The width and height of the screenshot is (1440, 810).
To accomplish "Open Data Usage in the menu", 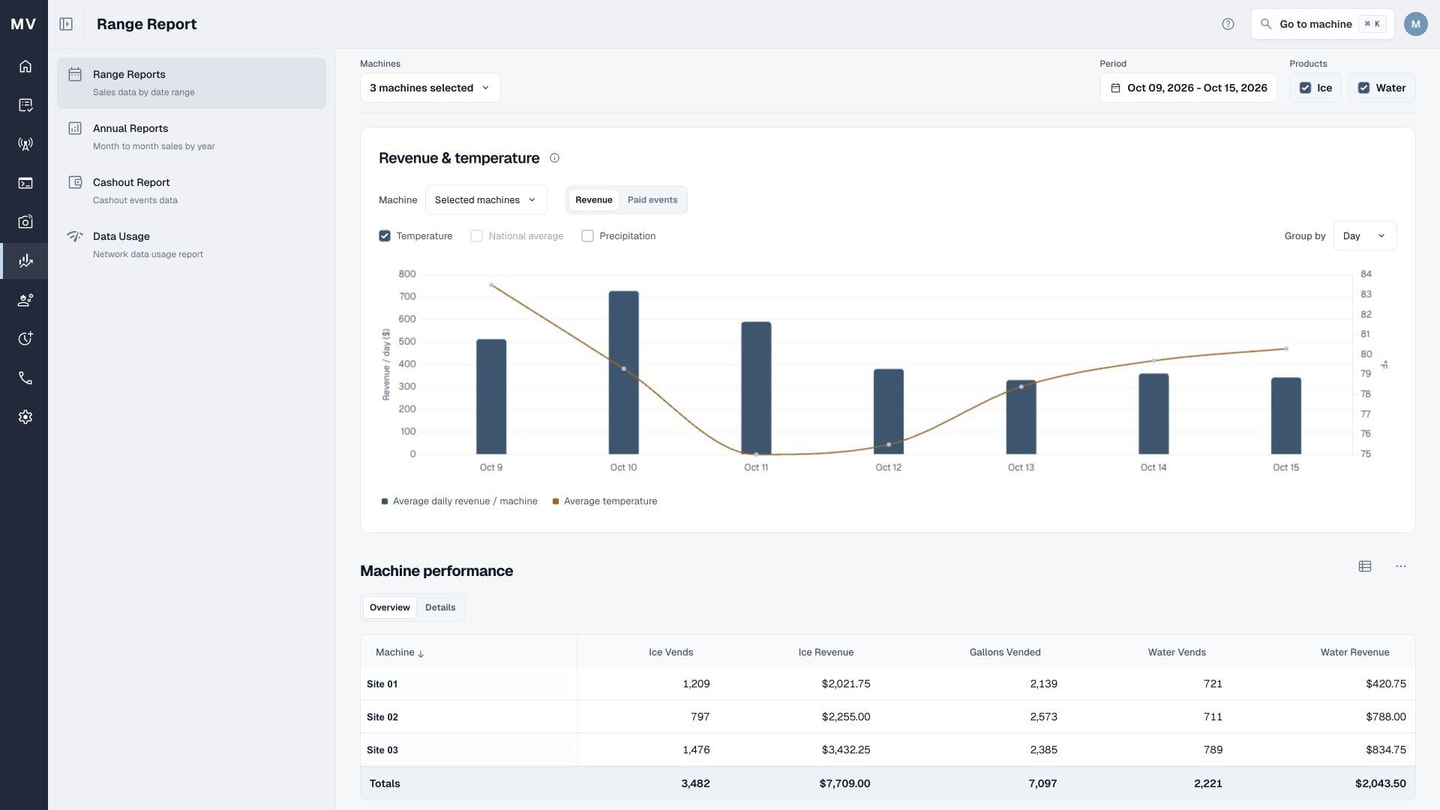I will pyautogui.click(x=191, y=245).
